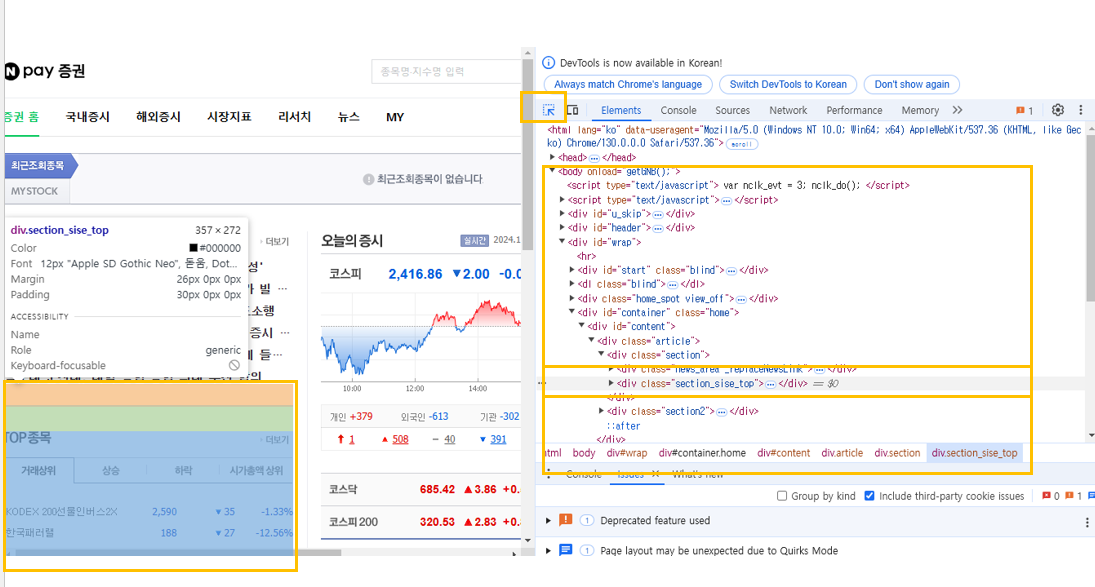The height and width of the screenshot is (587, 1095).
Task: Open 뉴스 menu on the page
Action: pos(348,117)
